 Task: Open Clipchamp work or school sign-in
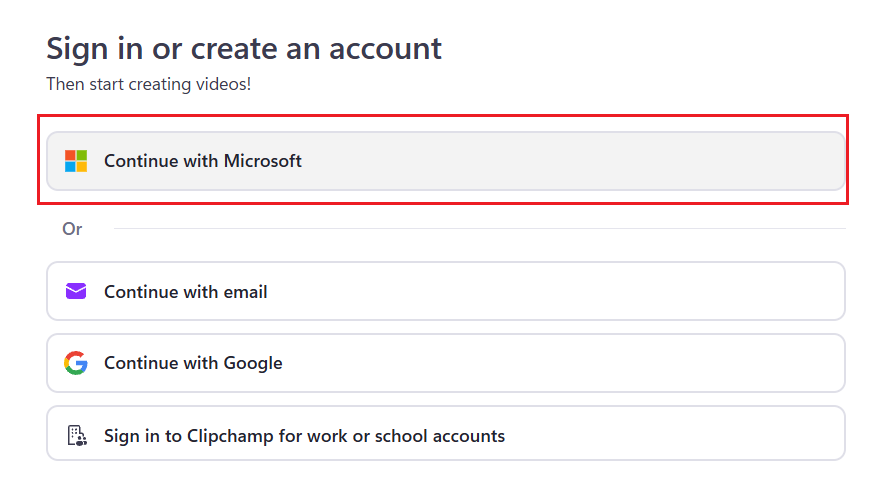445,436
